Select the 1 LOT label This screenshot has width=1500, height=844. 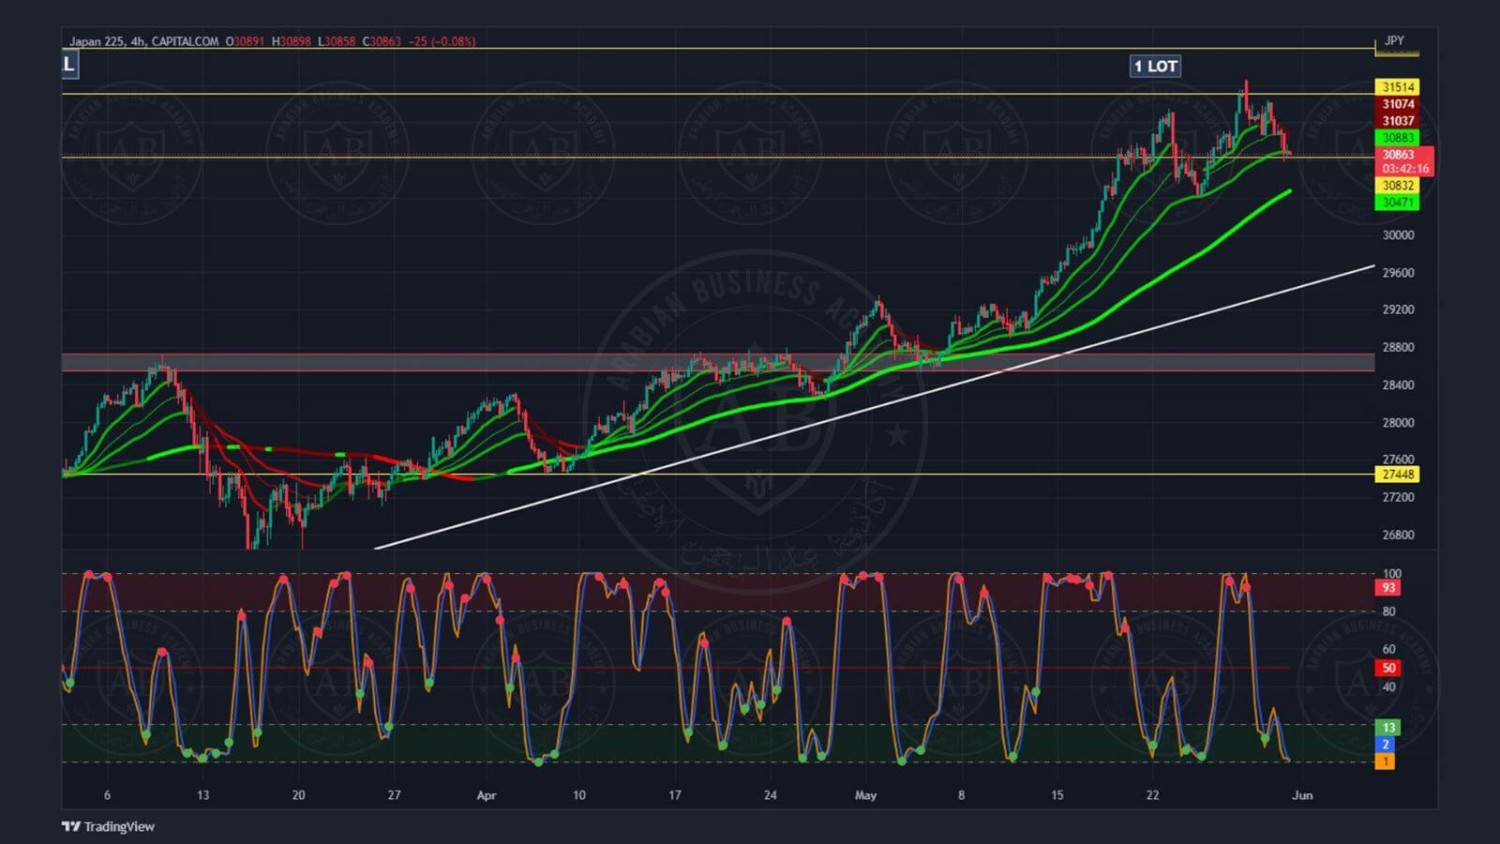1155,66
